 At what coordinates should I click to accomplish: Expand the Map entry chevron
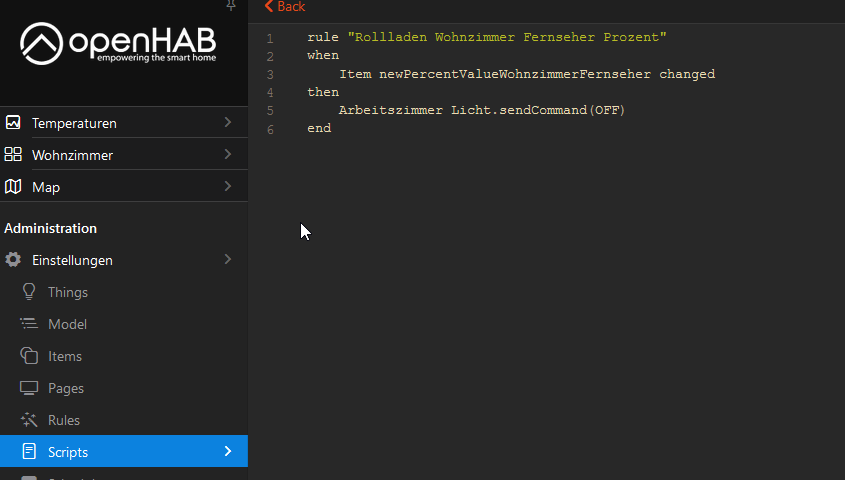(x=228, y=186)
